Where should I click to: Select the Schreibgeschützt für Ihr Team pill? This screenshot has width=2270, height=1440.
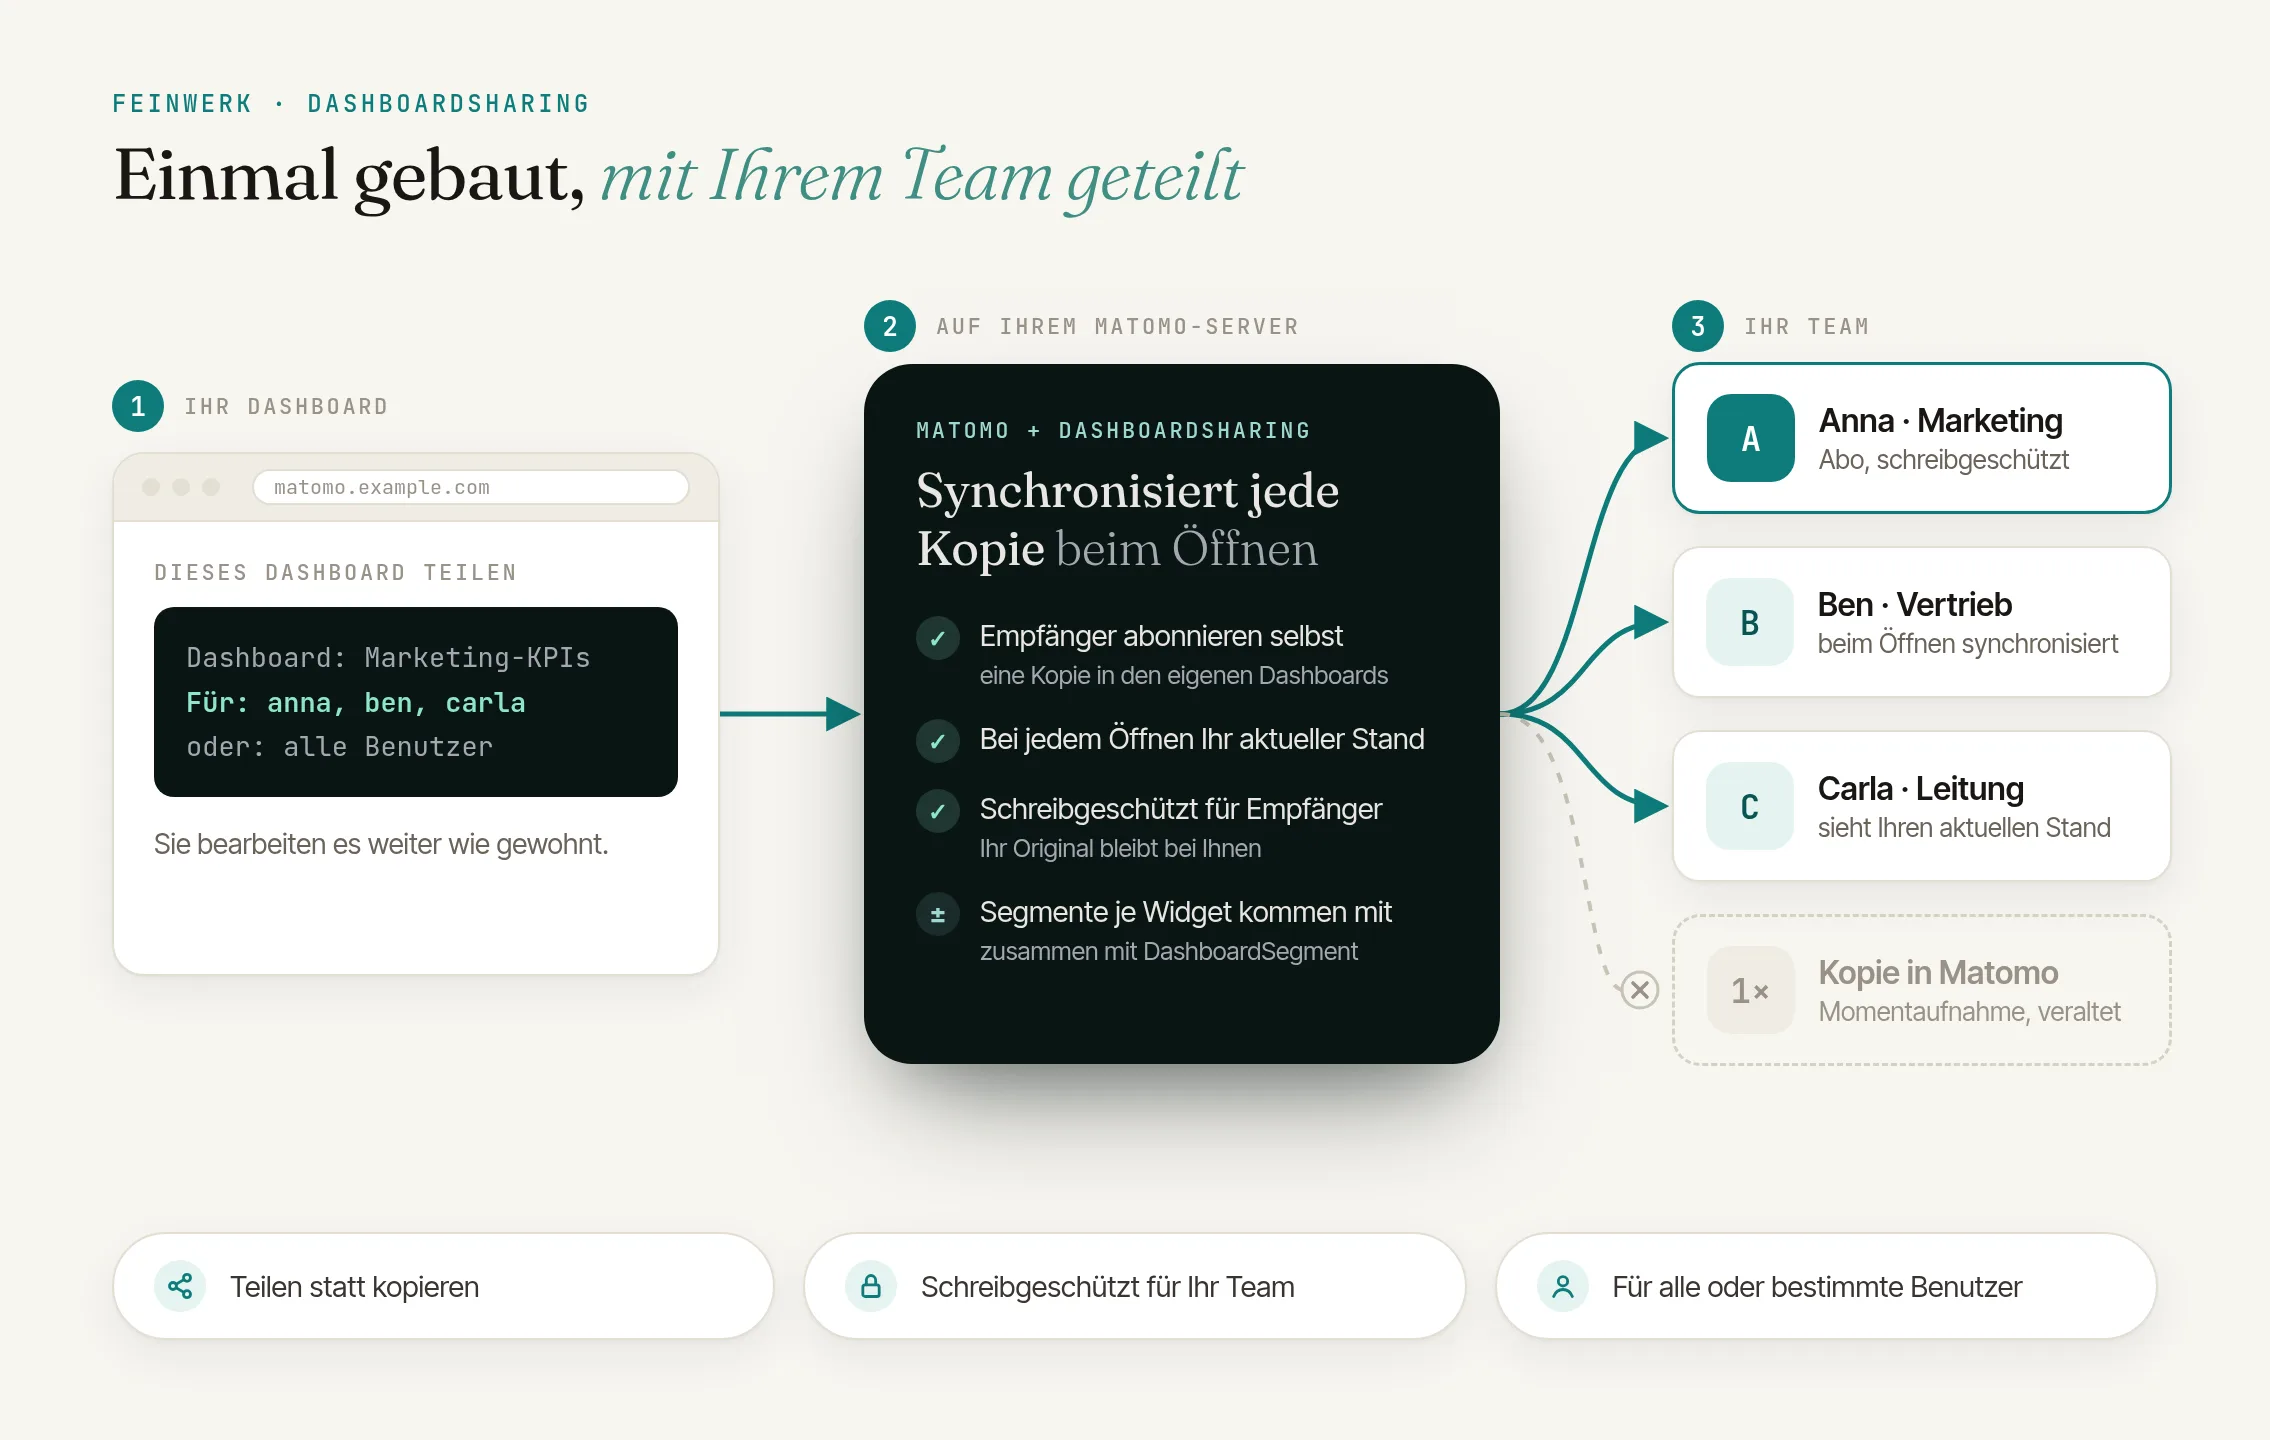(1135, 1286)
